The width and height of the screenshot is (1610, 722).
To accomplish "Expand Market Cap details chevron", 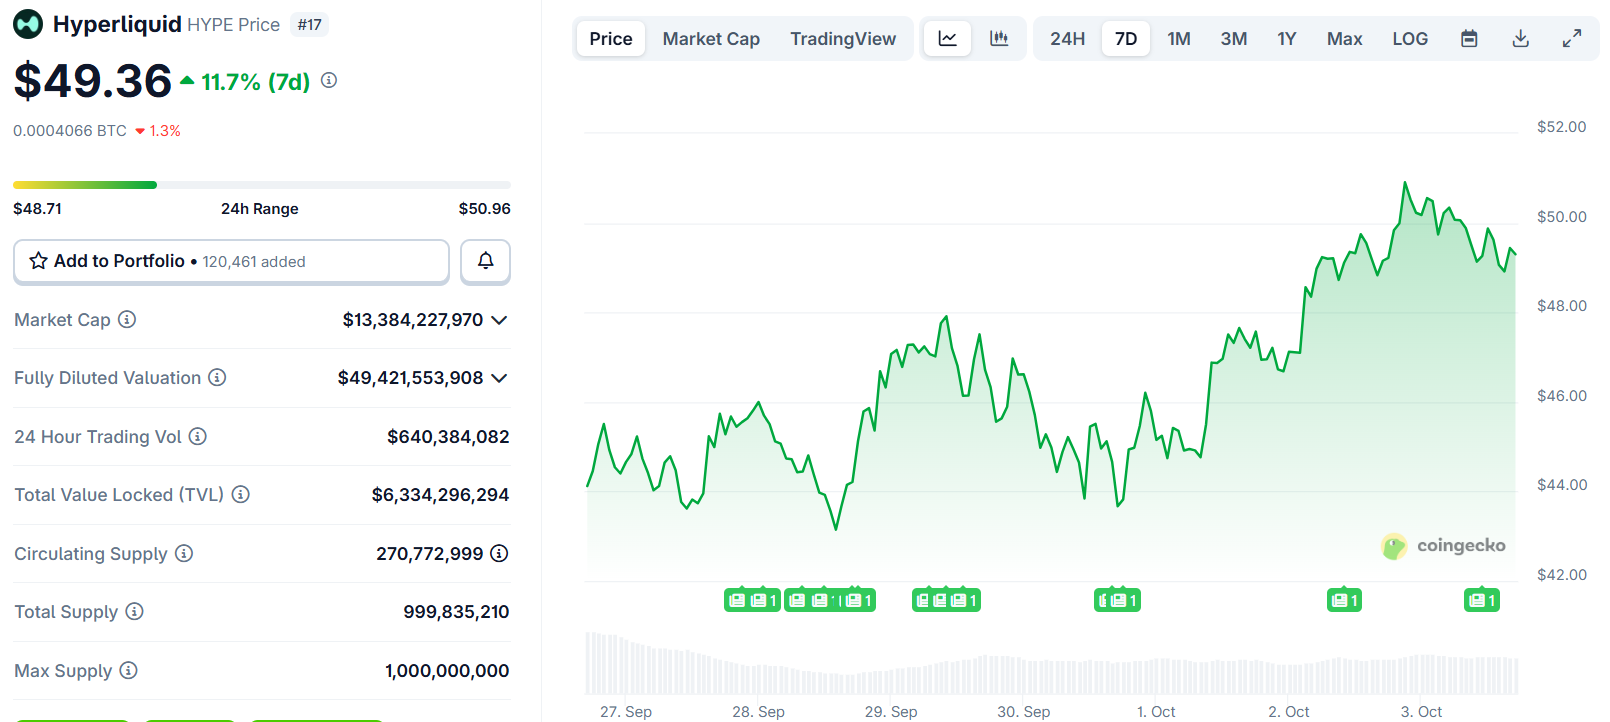I will pos(499,320).
